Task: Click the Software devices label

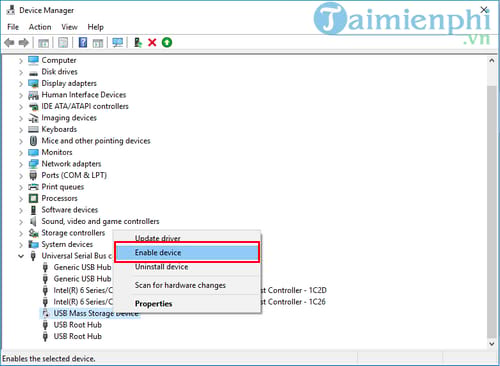Action: pyautogui.click(x=70, y=210)
